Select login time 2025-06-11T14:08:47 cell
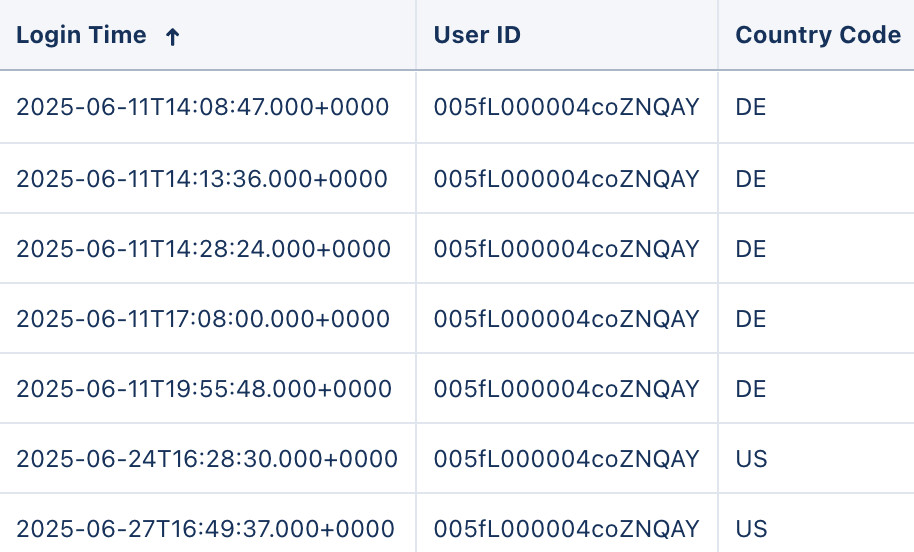 (x=203, y=107)
